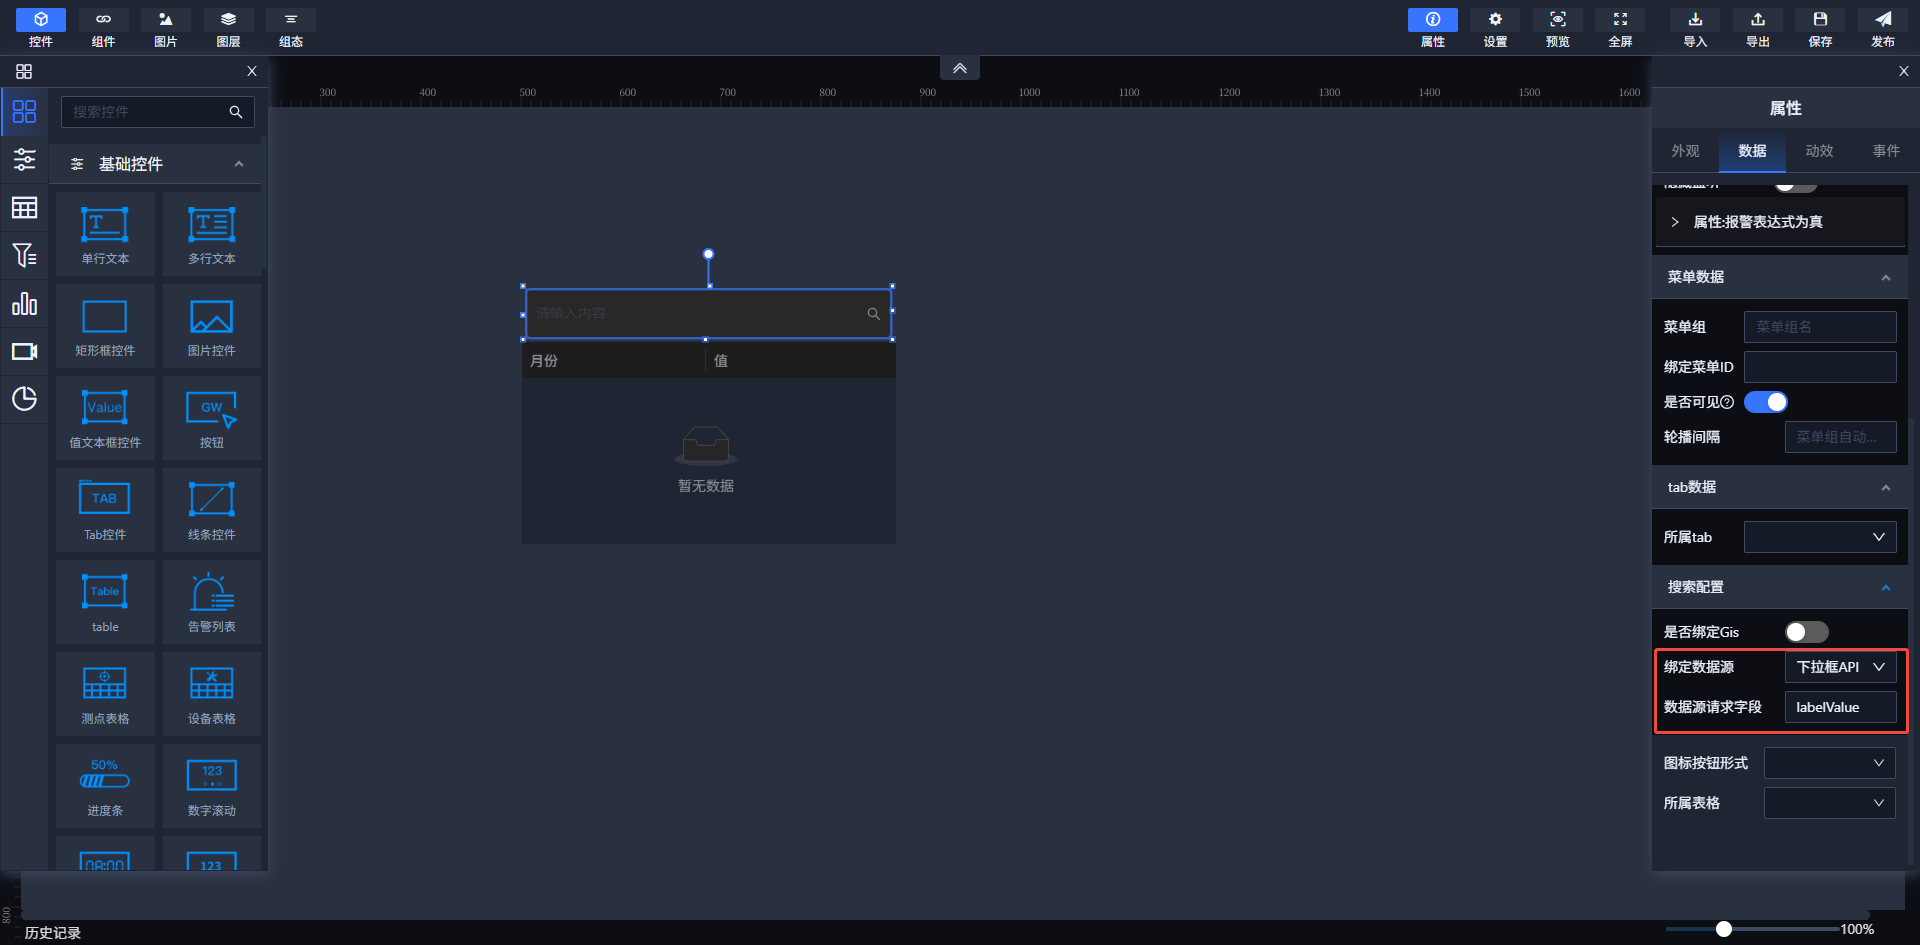Viewport: 1920px width, 945px height.
Task: Pick the 按钮 control
Action: (212, 418)
